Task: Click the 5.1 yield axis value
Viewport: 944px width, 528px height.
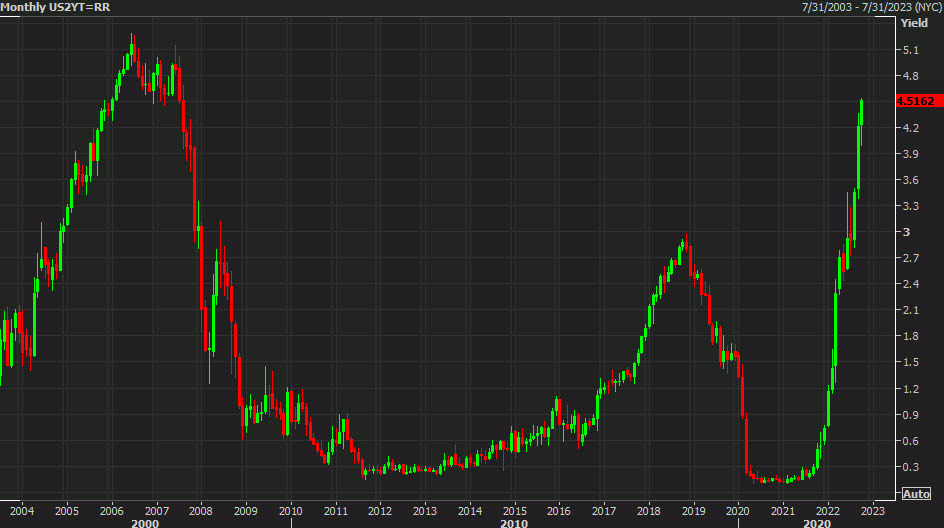Action: [x=910, y=50]
